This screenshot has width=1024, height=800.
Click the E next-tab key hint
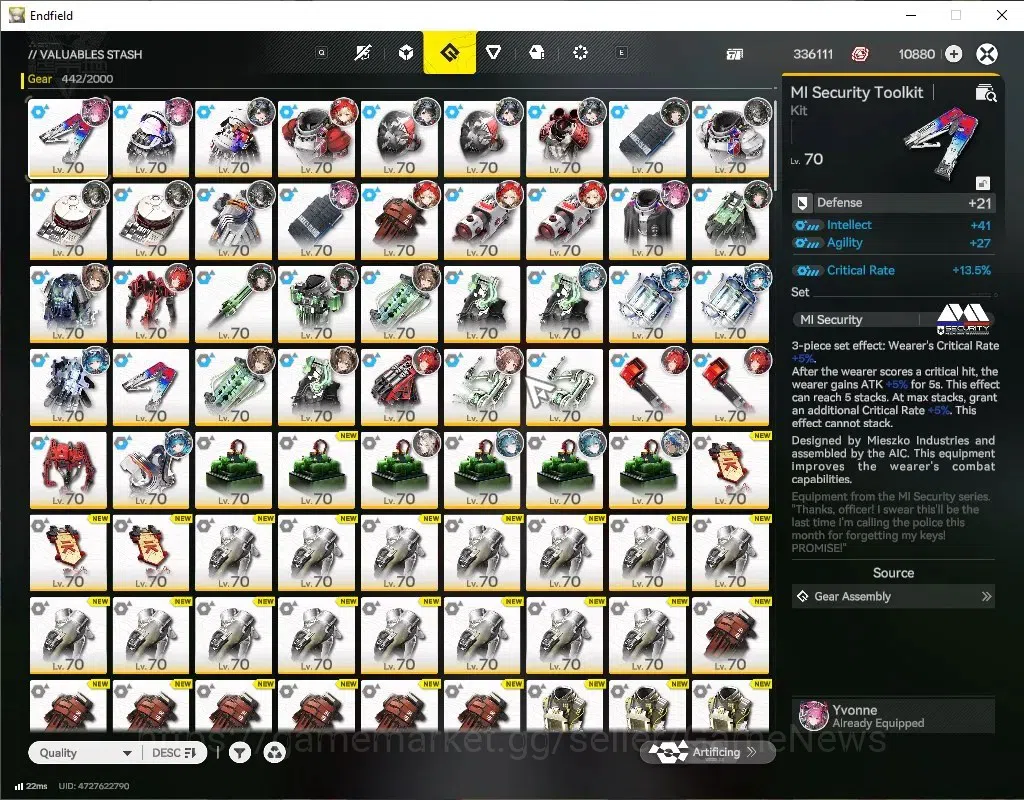click(x=621, y=53)
